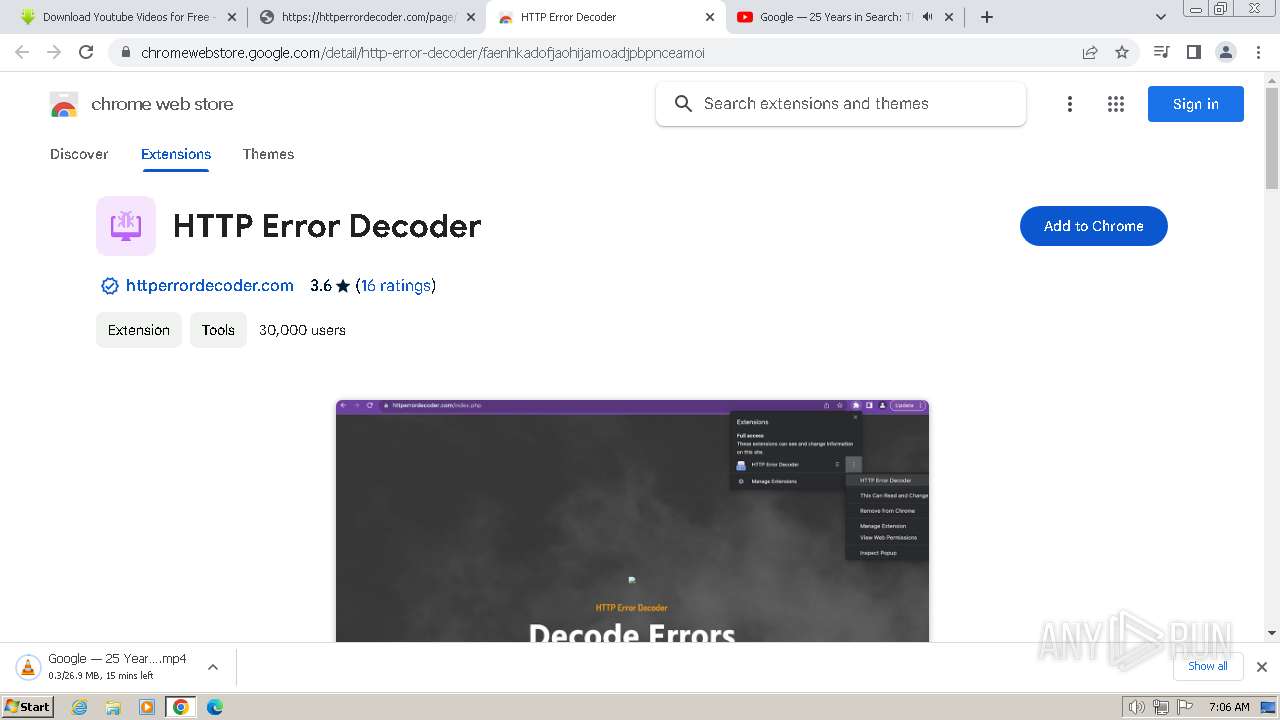Bookmark this page with the star

[x=1122, y=53]
